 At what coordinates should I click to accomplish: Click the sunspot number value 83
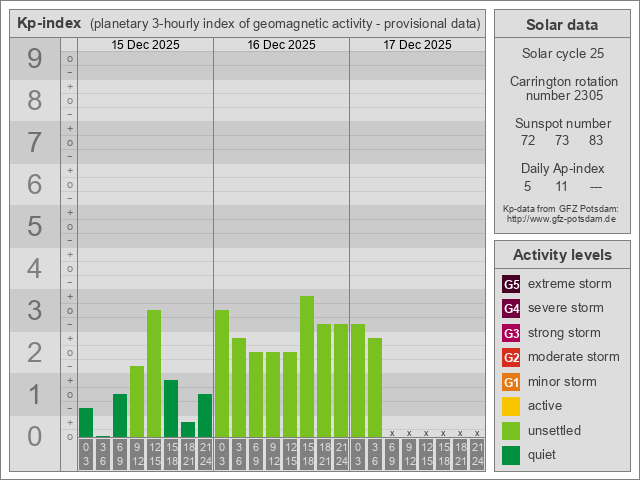(x=596, y=141)
